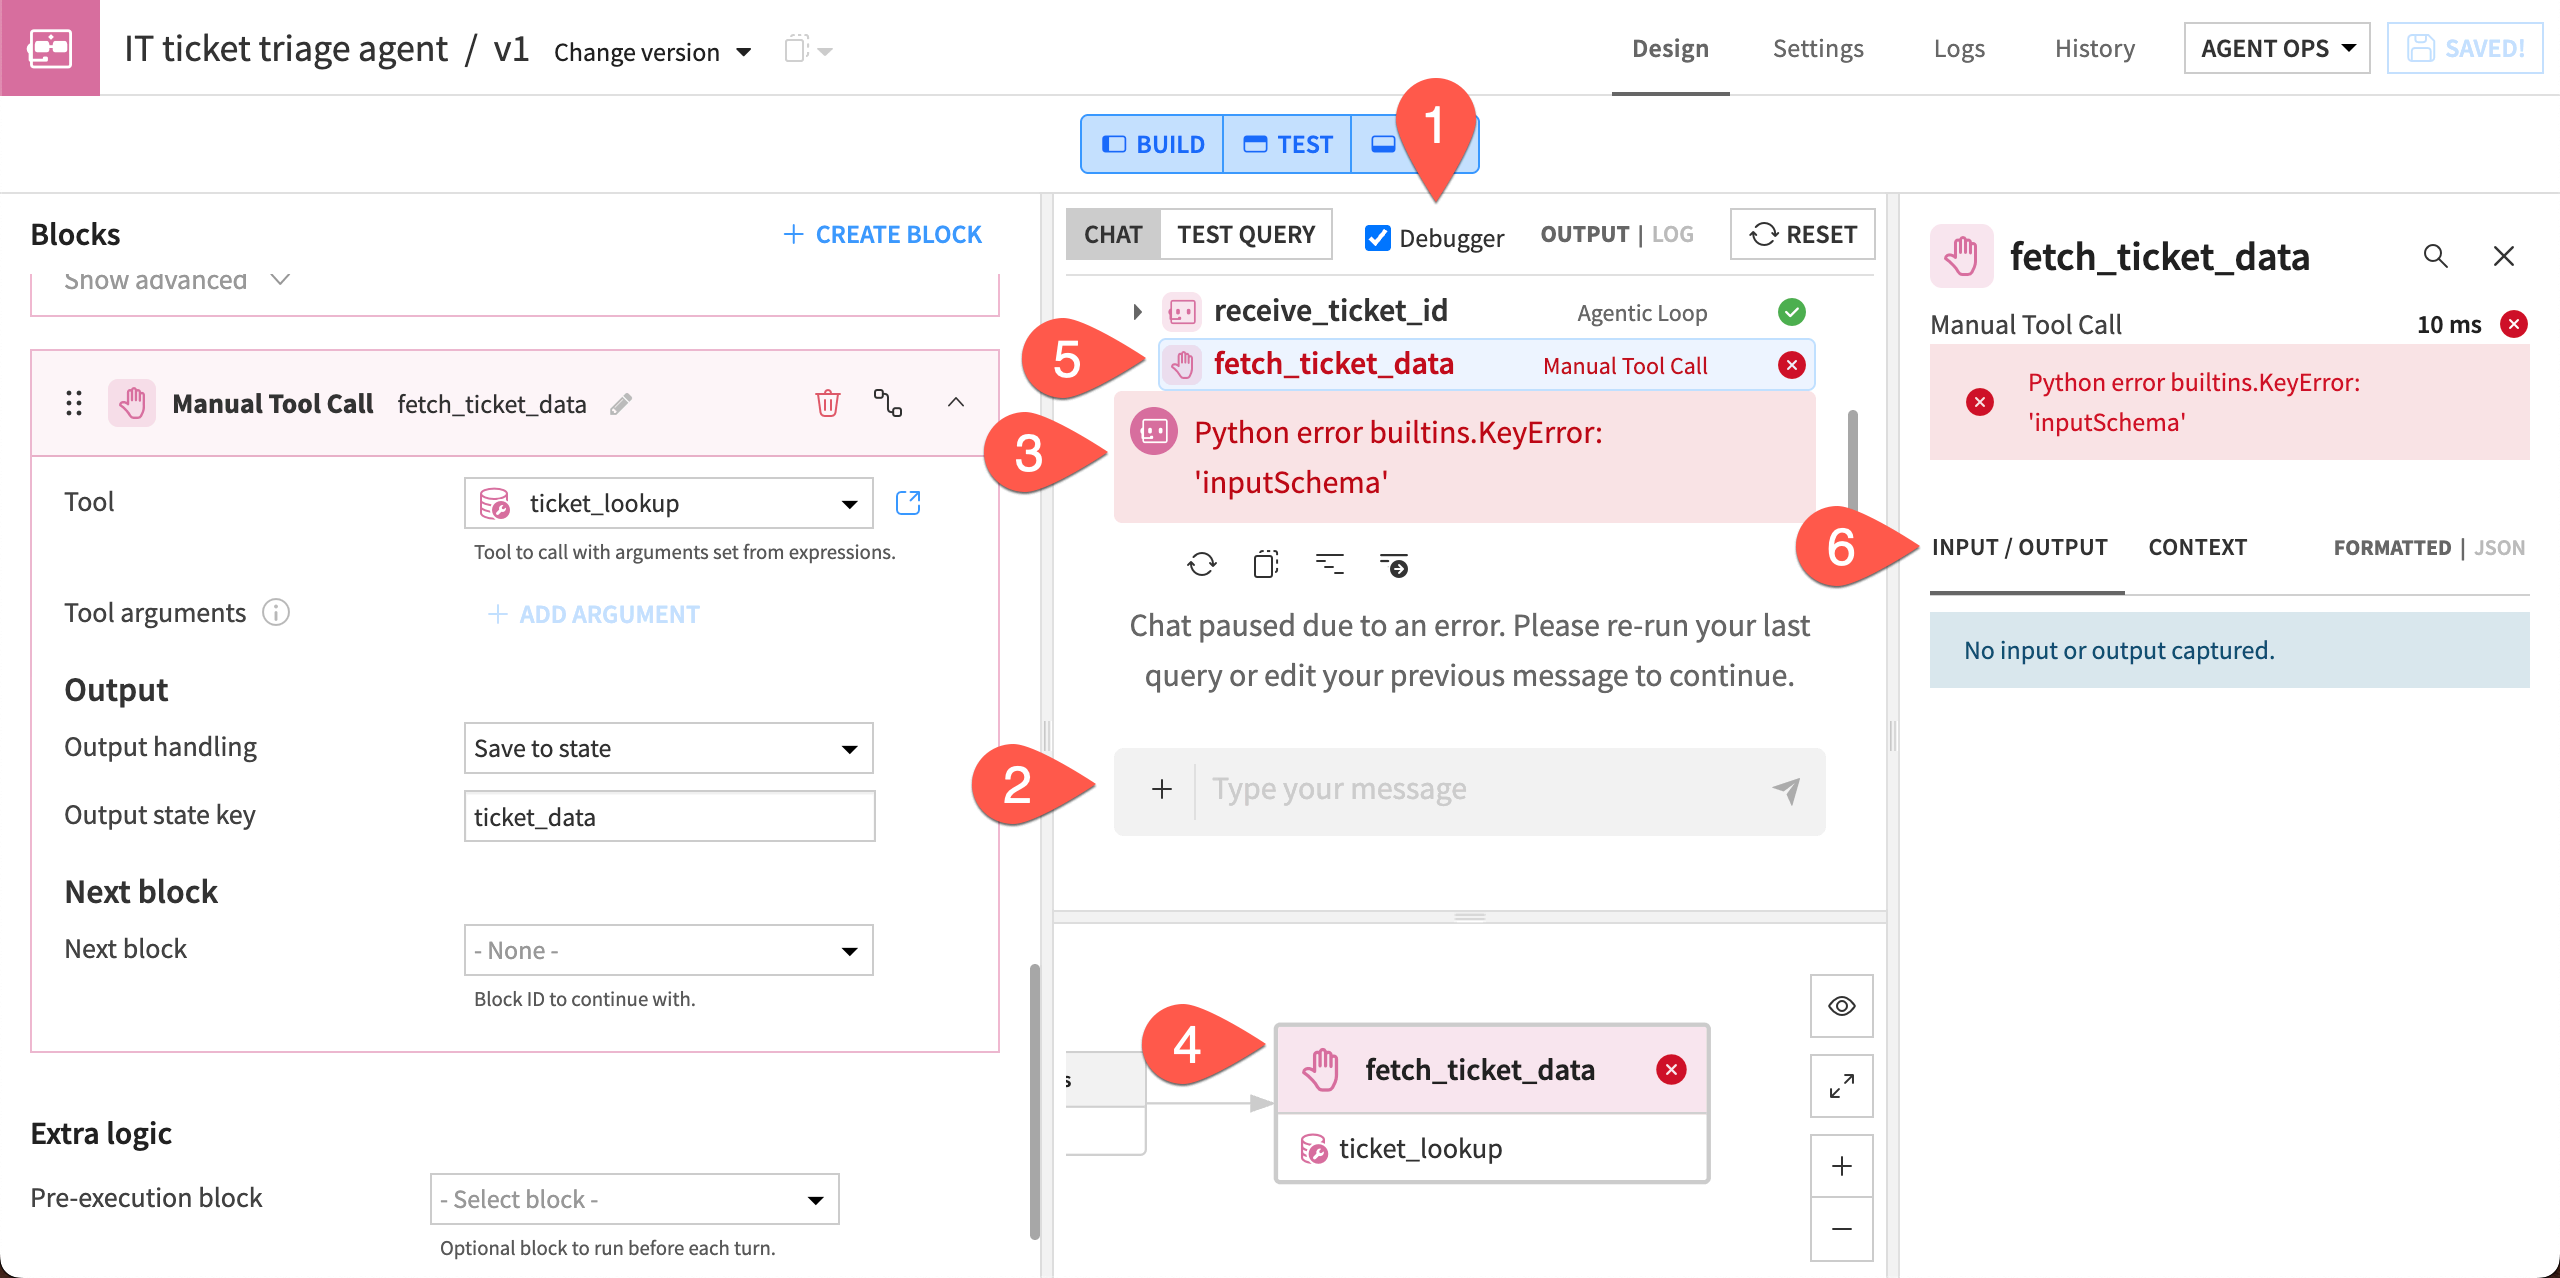Click CREATE BLOCK

pyautogui.click(x=882, y=234)
